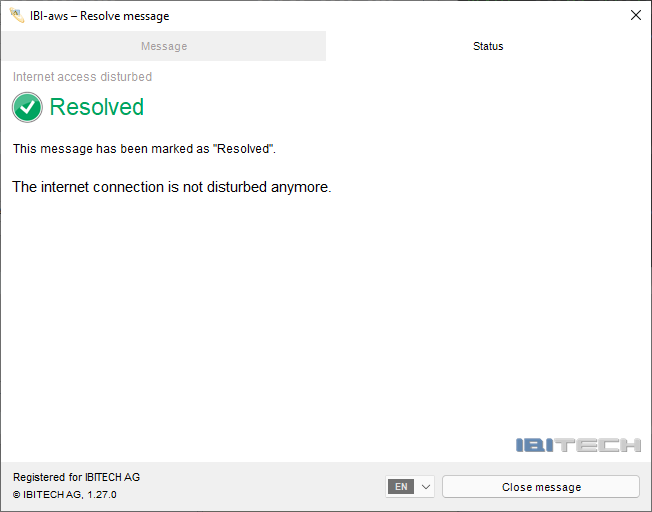The width and height of the screenshot is (652, 512).
Task: Click the grey EN language badge
Action: coord(400,487)
